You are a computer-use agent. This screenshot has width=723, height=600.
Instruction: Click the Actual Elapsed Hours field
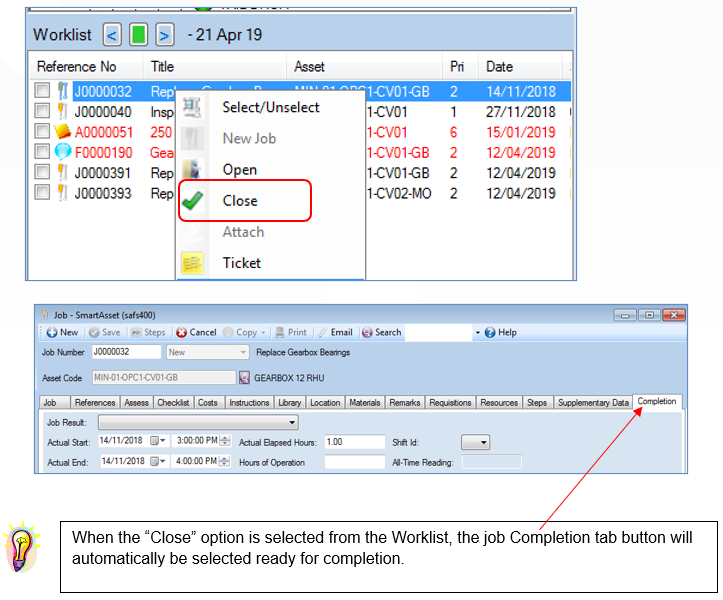[354, 442]
